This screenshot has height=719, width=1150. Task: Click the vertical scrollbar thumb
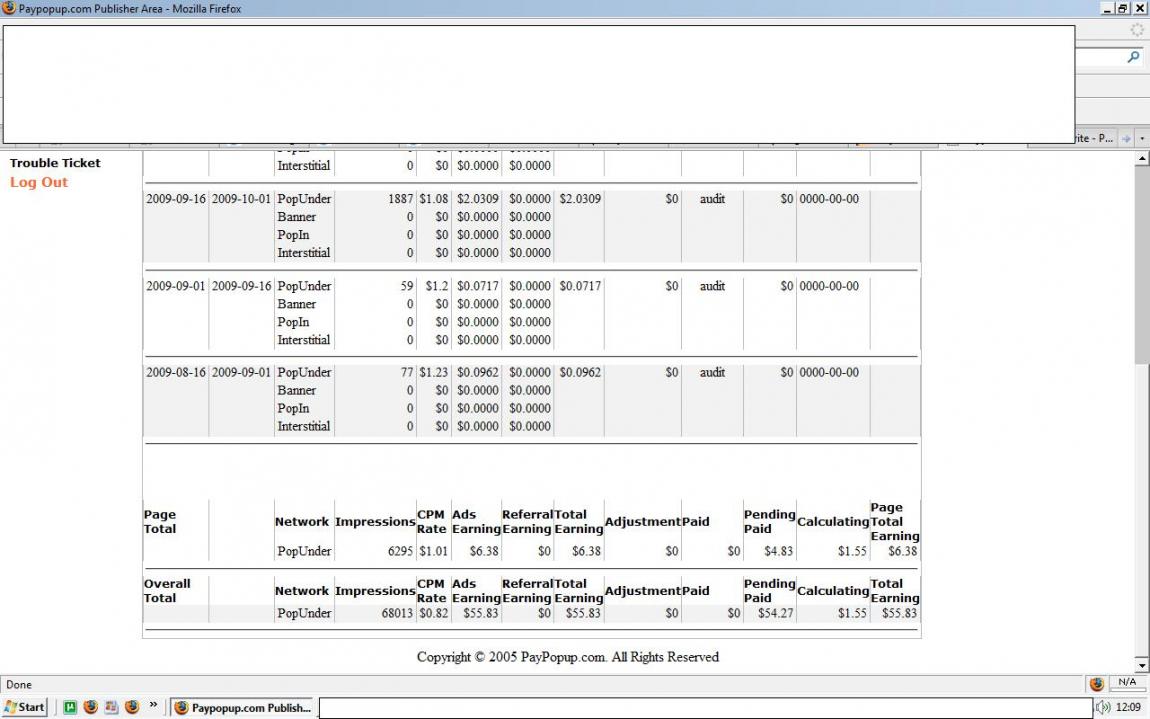(x=1142, y=264)
